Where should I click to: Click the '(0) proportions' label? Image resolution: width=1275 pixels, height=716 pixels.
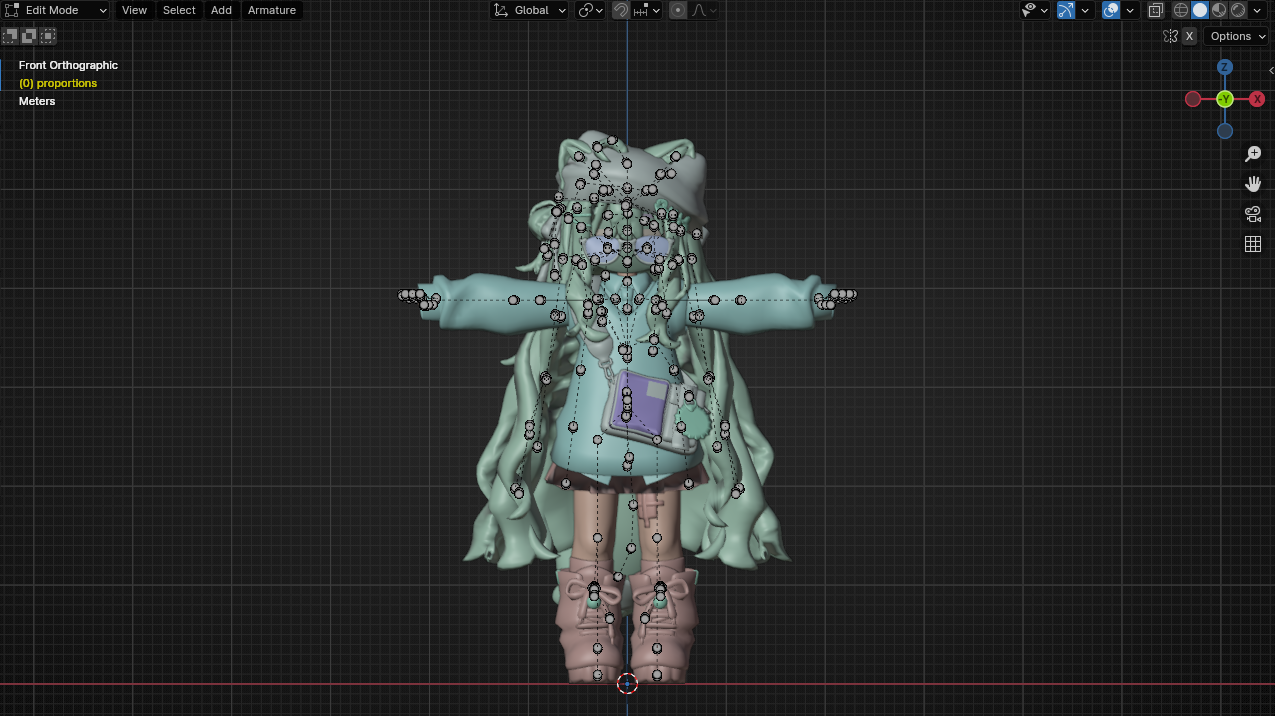coord(58,83)
